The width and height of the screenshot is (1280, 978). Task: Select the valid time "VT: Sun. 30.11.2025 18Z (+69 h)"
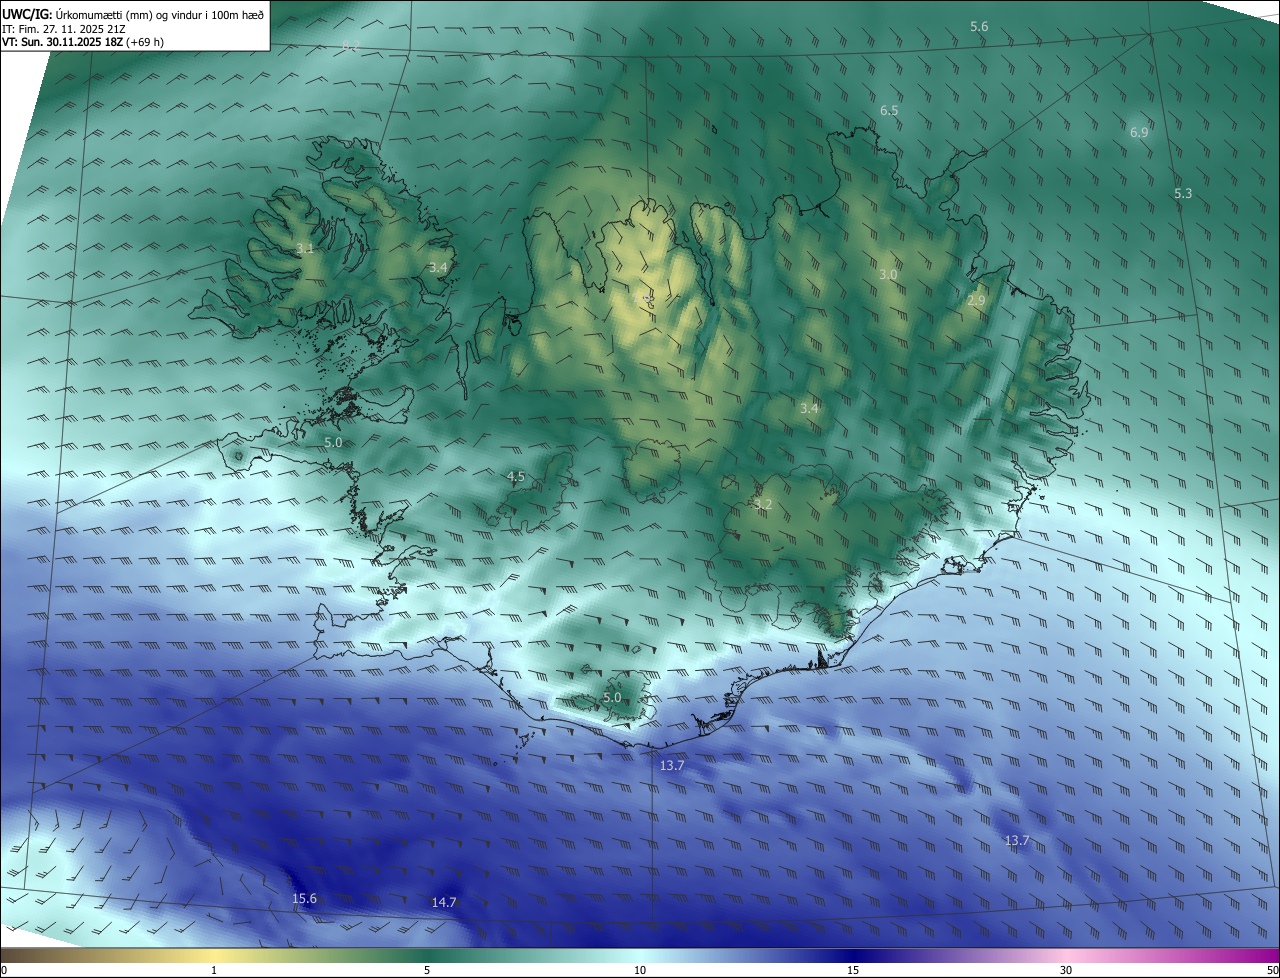pos(83,42)
